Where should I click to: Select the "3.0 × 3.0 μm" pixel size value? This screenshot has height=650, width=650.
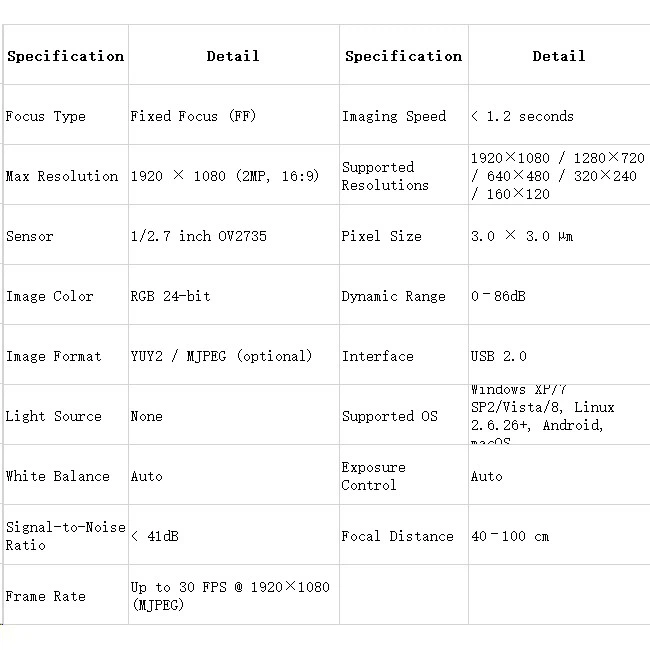(x=521, y=236)
